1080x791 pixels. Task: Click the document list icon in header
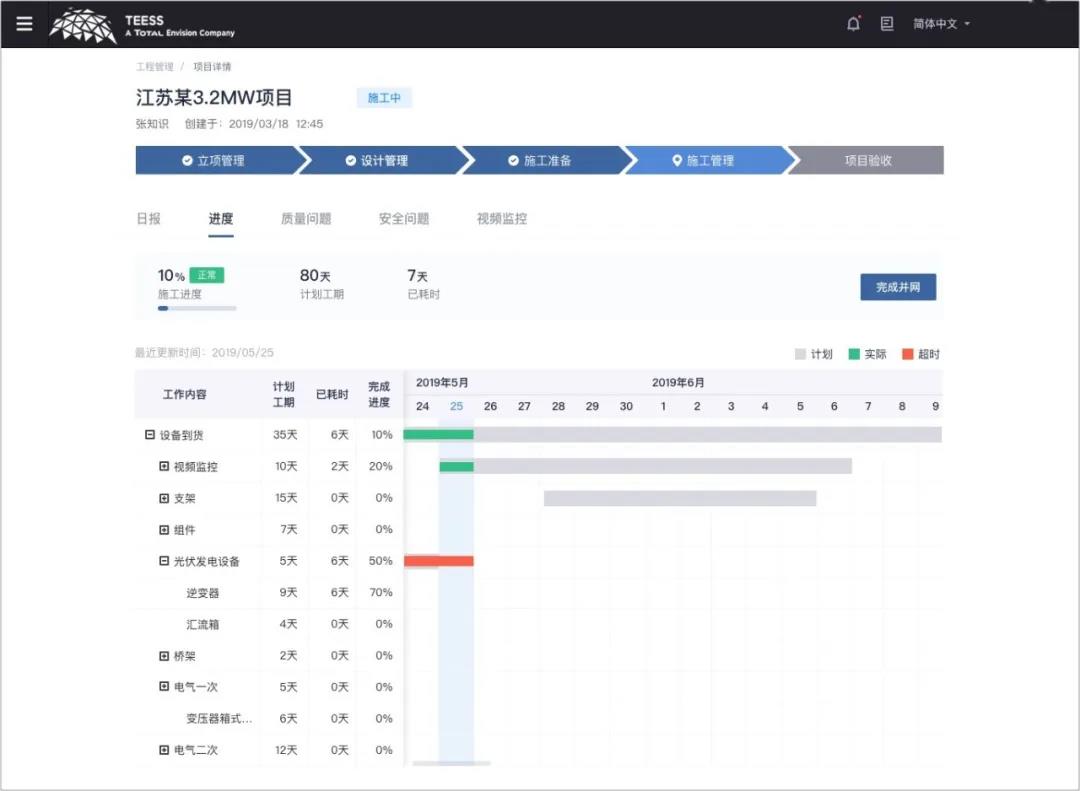[887, 24]
